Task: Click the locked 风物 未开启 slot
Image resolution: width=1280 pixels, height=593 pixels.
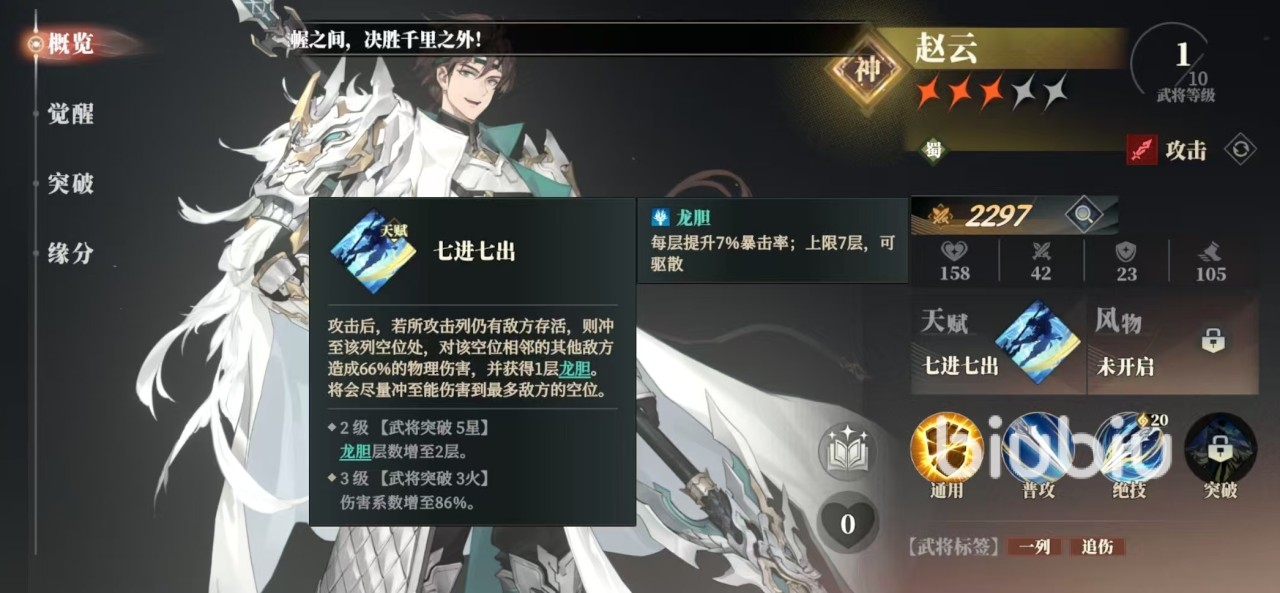Action: (x=1171, y=343)
